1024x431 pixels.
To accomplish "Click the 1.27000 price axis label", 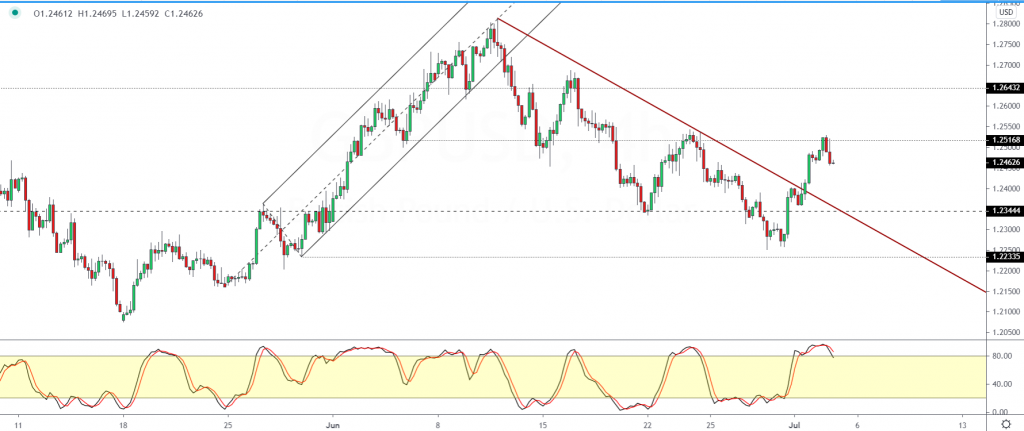I will 1005,65.
